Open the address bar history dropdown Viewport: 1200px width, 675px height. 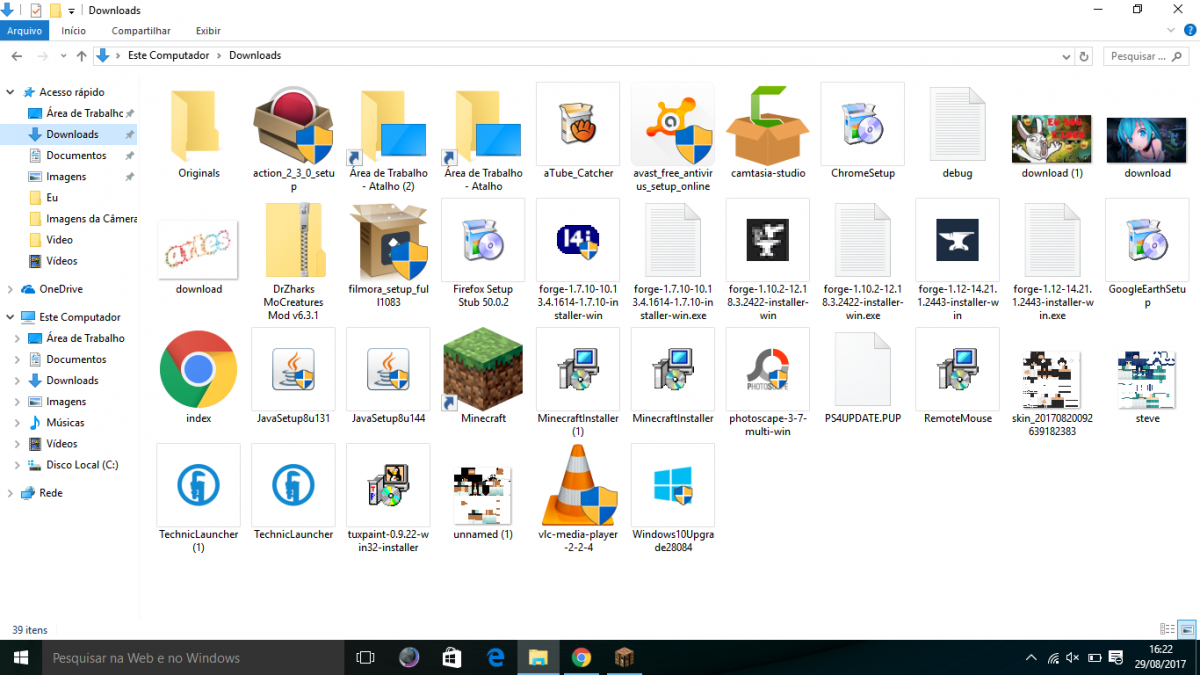(x=1064, y=56)
